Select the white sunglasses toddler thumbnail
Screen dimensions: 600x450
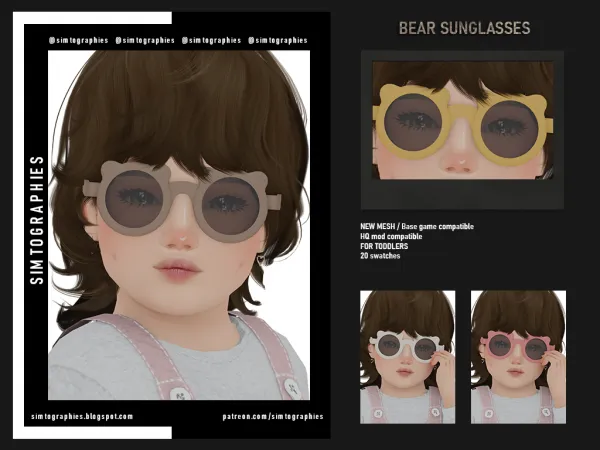click(x=408, y=357)
